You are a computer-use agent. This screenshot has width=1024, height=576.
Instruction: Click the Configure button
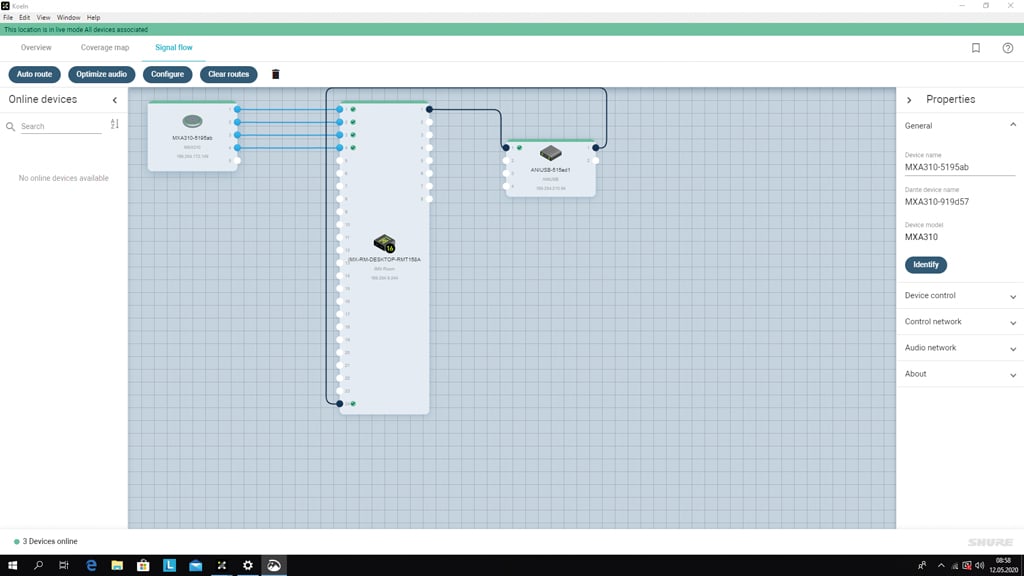167,74
